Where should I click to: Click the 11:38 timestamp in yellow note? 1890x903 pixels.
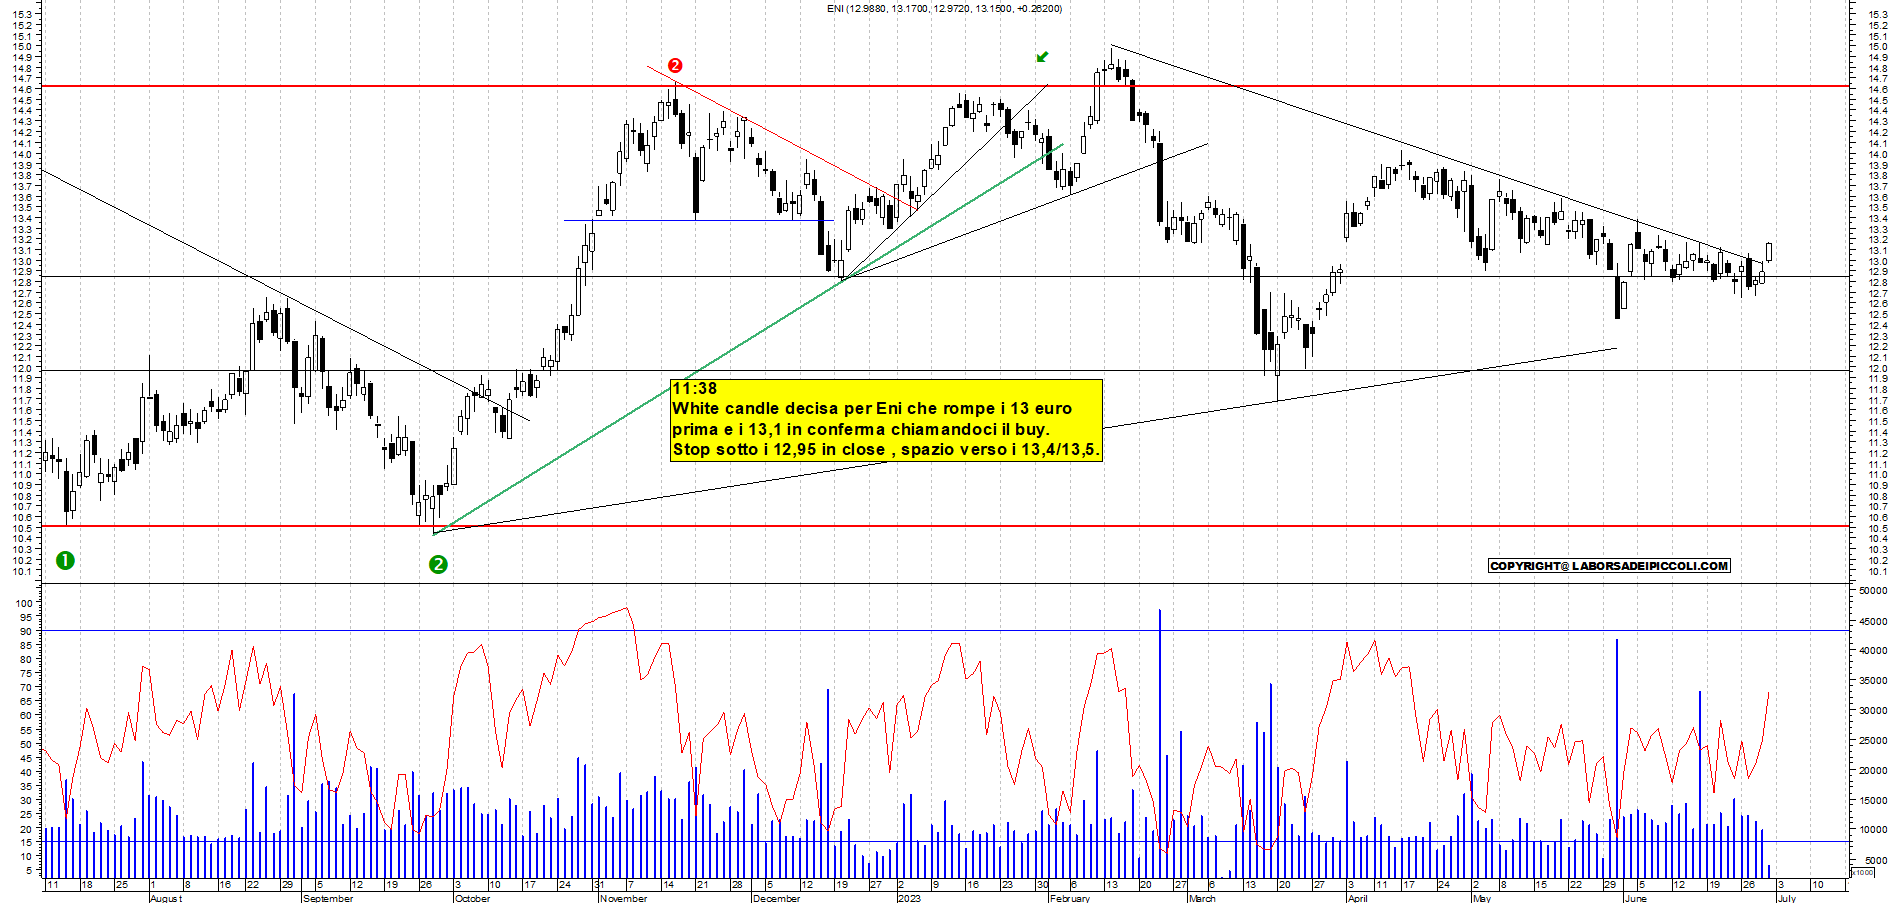coord(695,388)
